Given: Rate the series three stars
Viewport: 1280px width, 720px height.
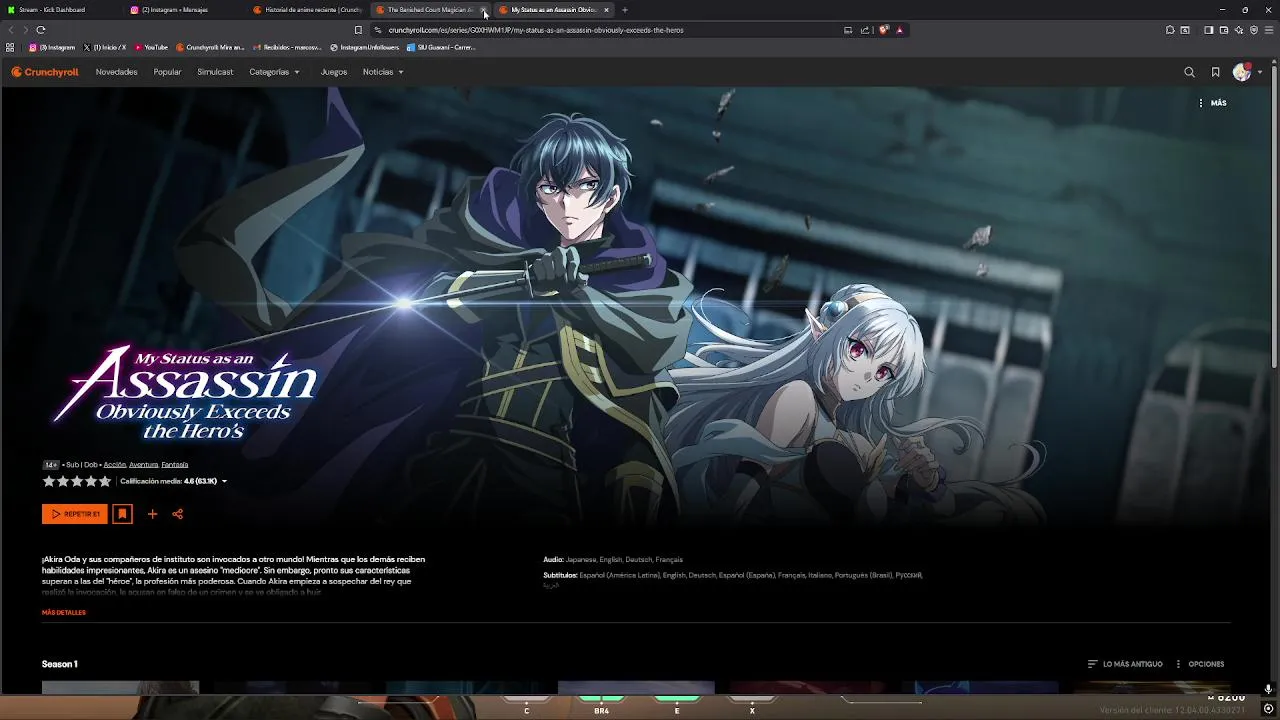Looking at the screenshot, I should pos(77,481).
